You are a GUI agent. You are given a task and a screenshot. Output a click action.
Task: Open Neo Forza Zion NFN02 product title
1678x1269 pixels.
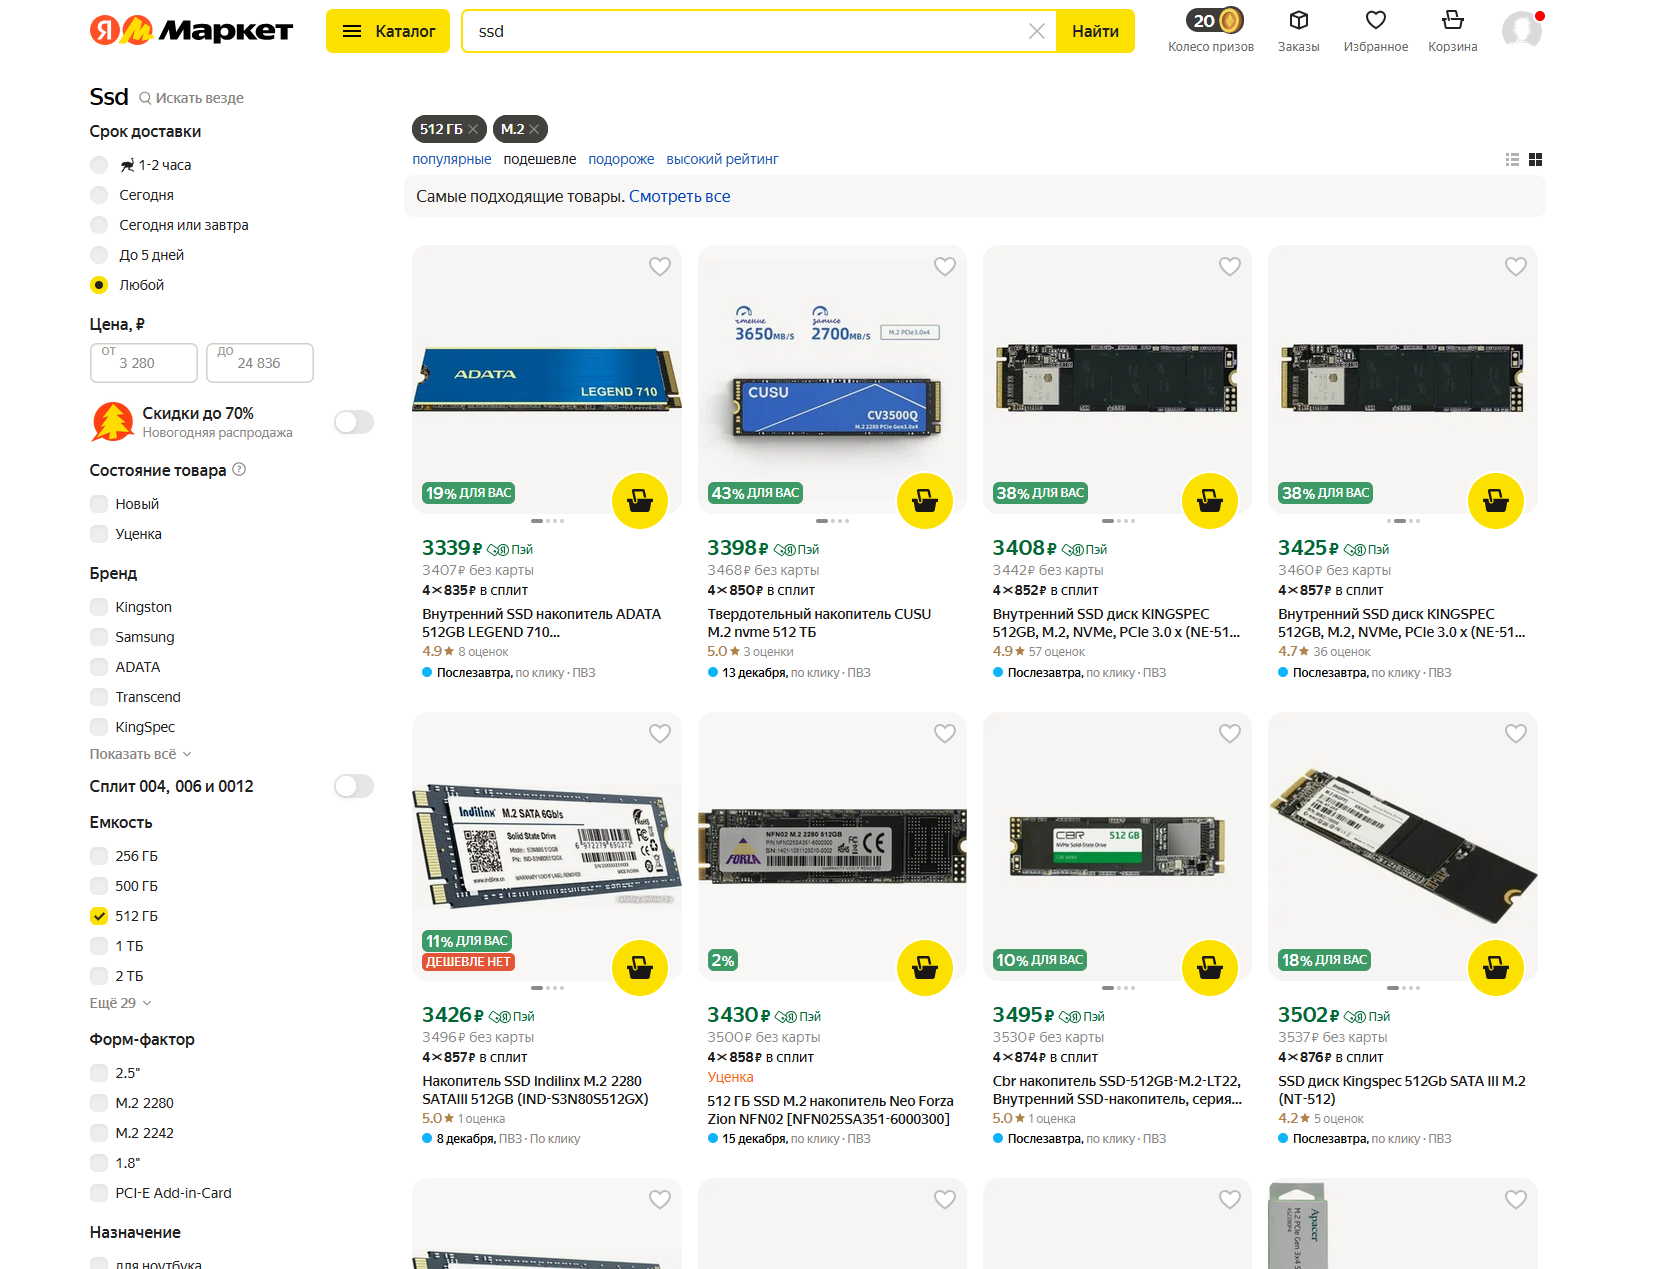[x=830, y=1110]
